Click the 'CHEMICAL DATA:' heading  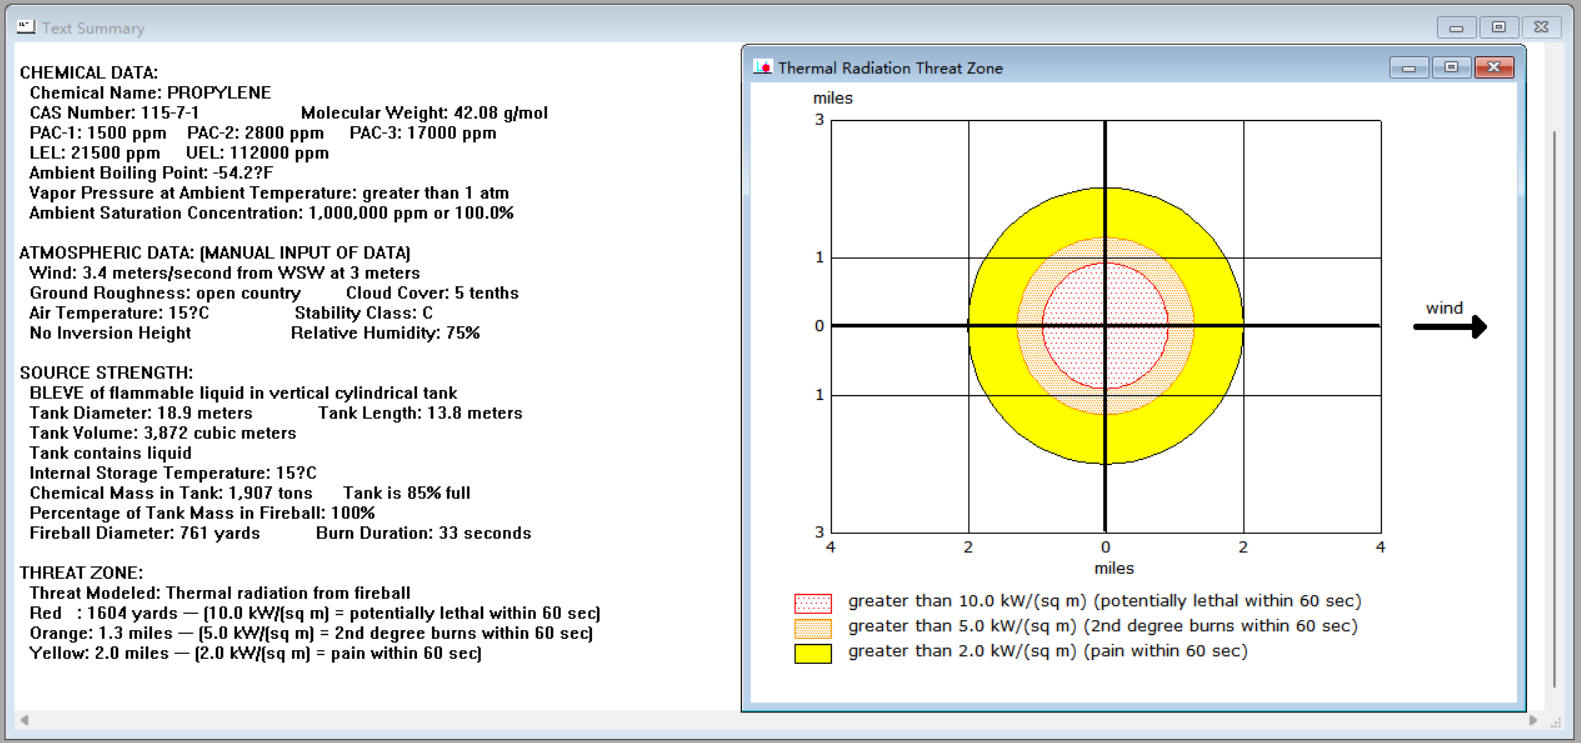tap(89, 73)
